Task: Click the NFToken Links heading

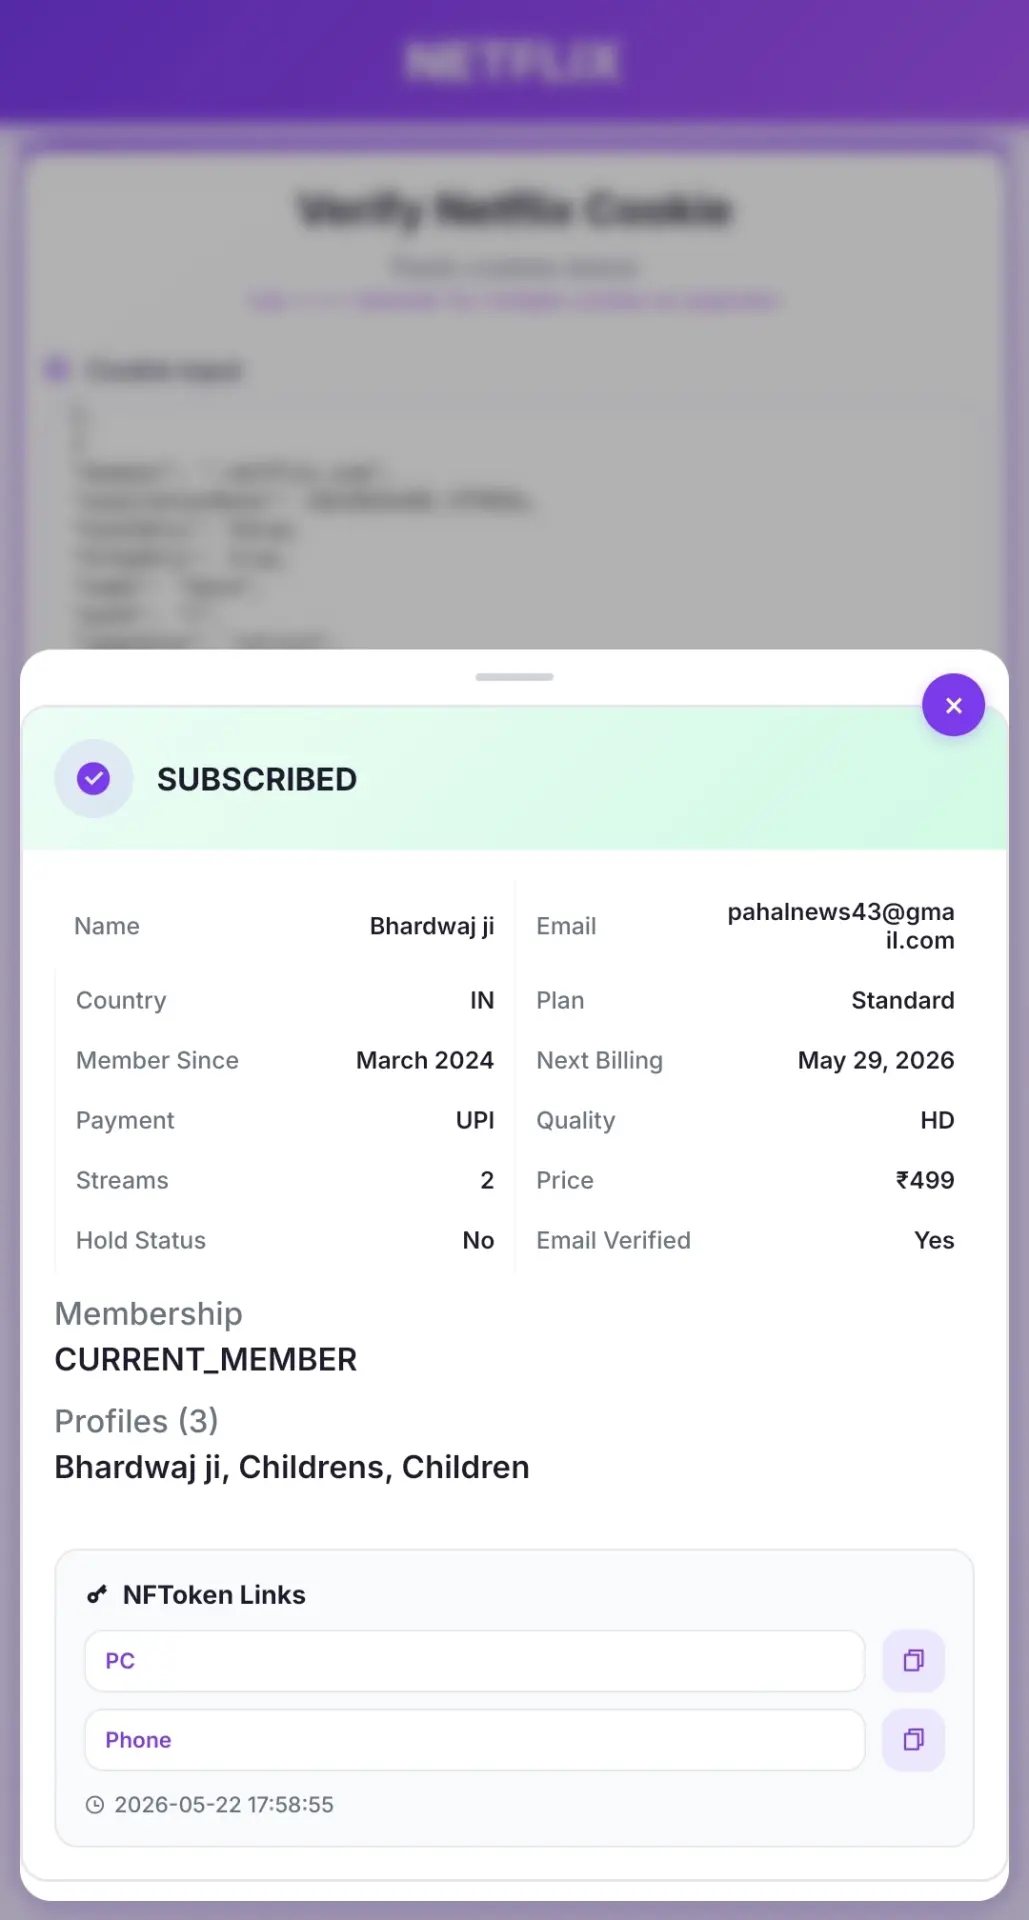Action: tap(214, 1595)
